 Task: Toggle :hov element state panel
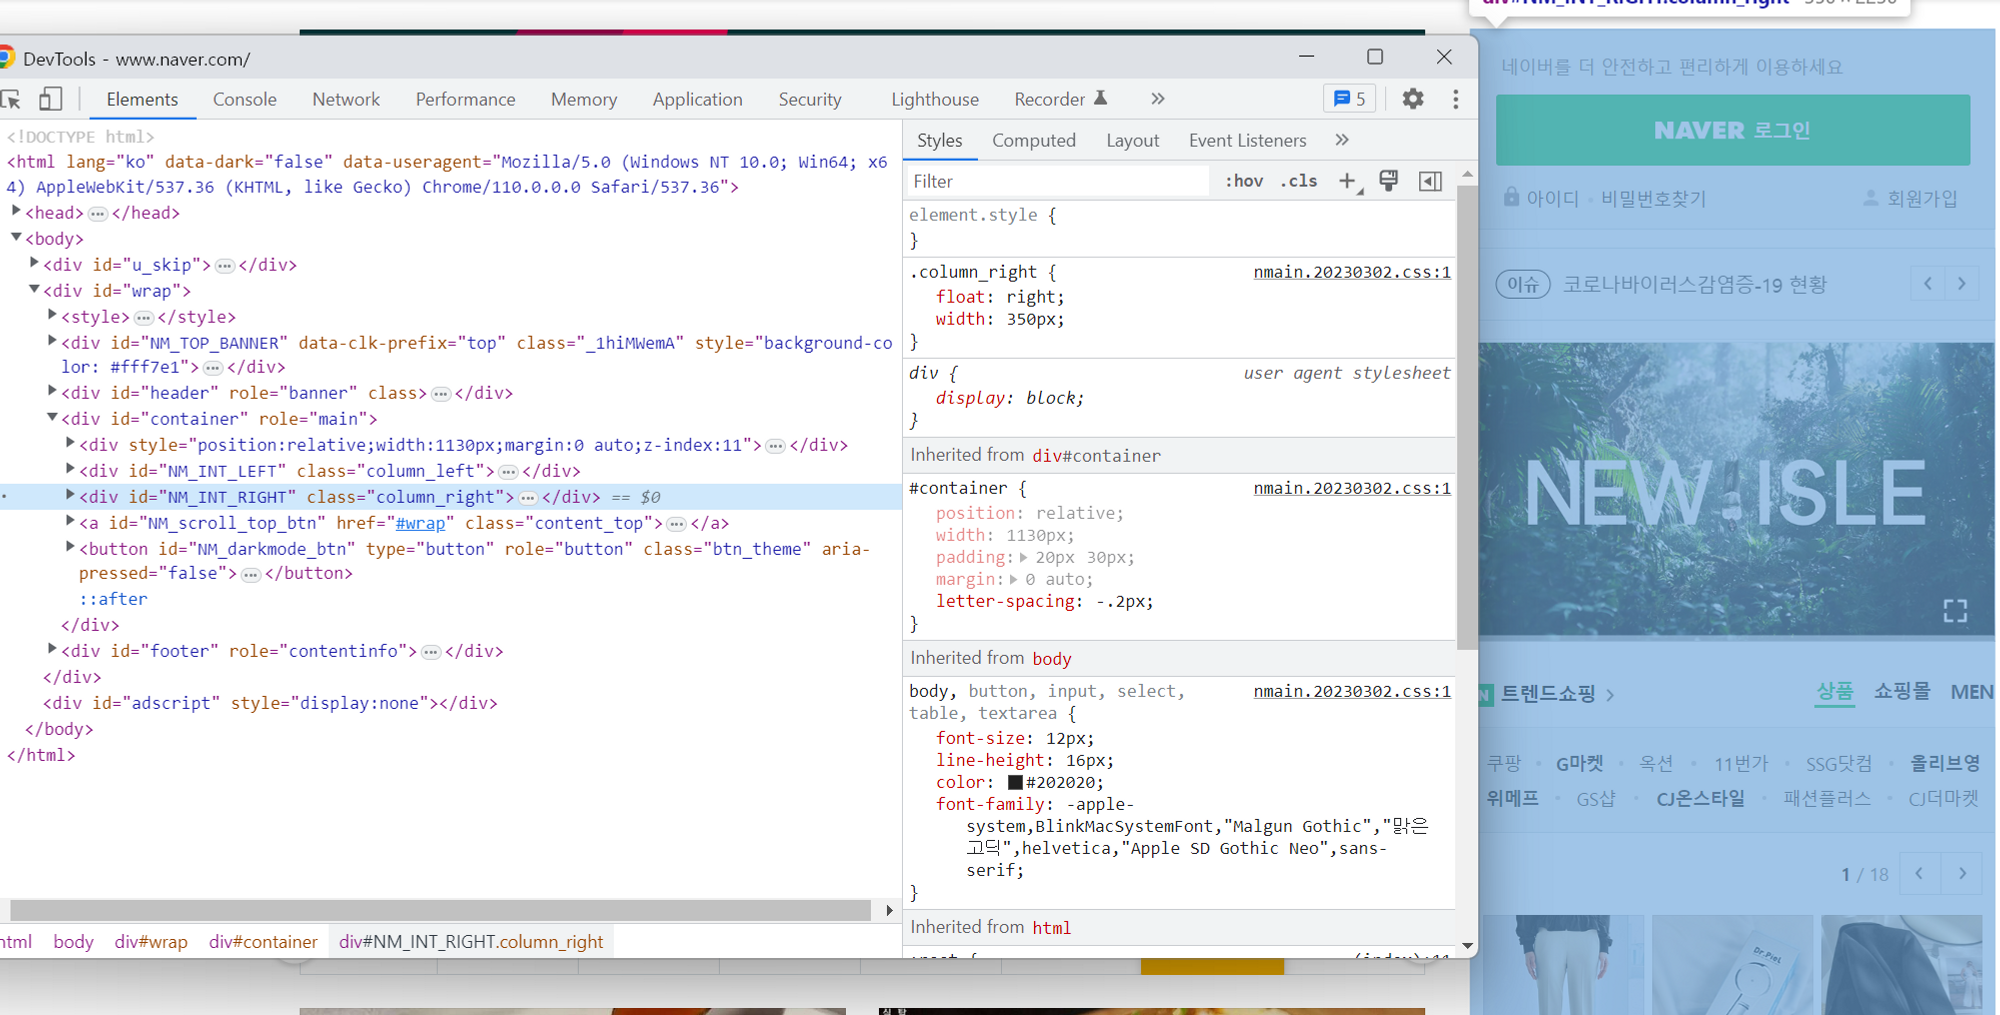pos(1244,181)
